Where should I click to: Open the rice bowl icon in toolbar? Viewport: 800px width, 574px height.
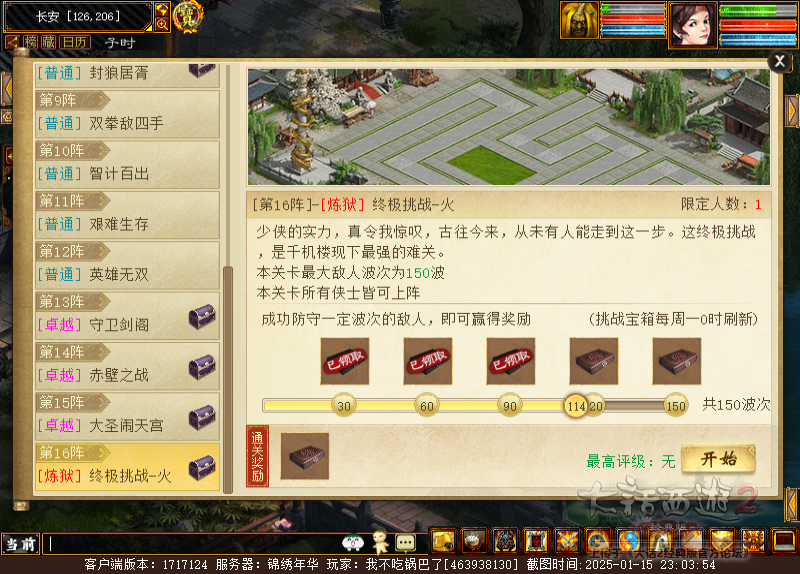pos(474,541)
